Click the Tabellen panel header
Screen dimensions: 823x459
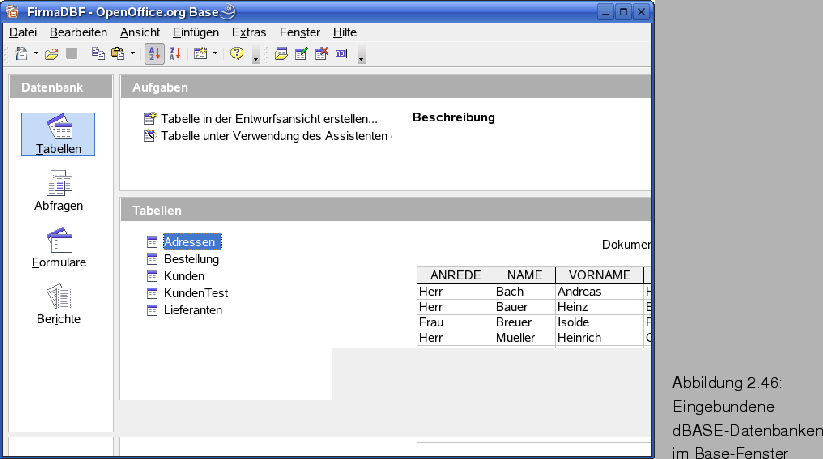tap(386, 210)
